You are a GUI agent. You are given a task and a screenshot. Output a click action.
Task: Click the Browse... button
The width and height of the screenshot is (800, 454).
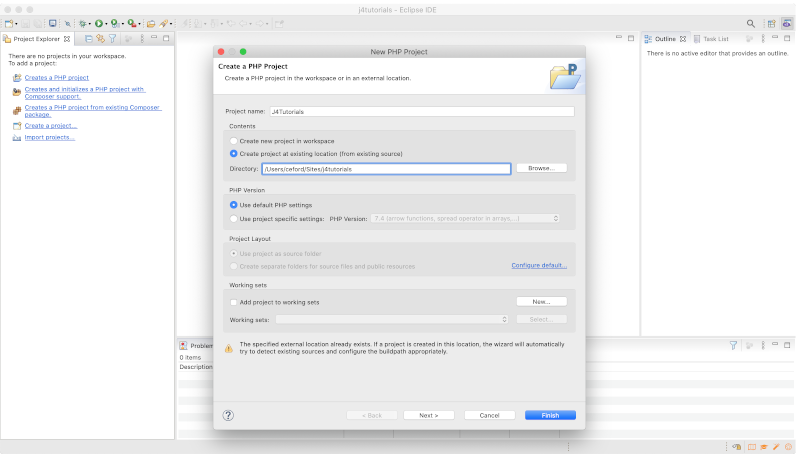(x=541, y=168)
